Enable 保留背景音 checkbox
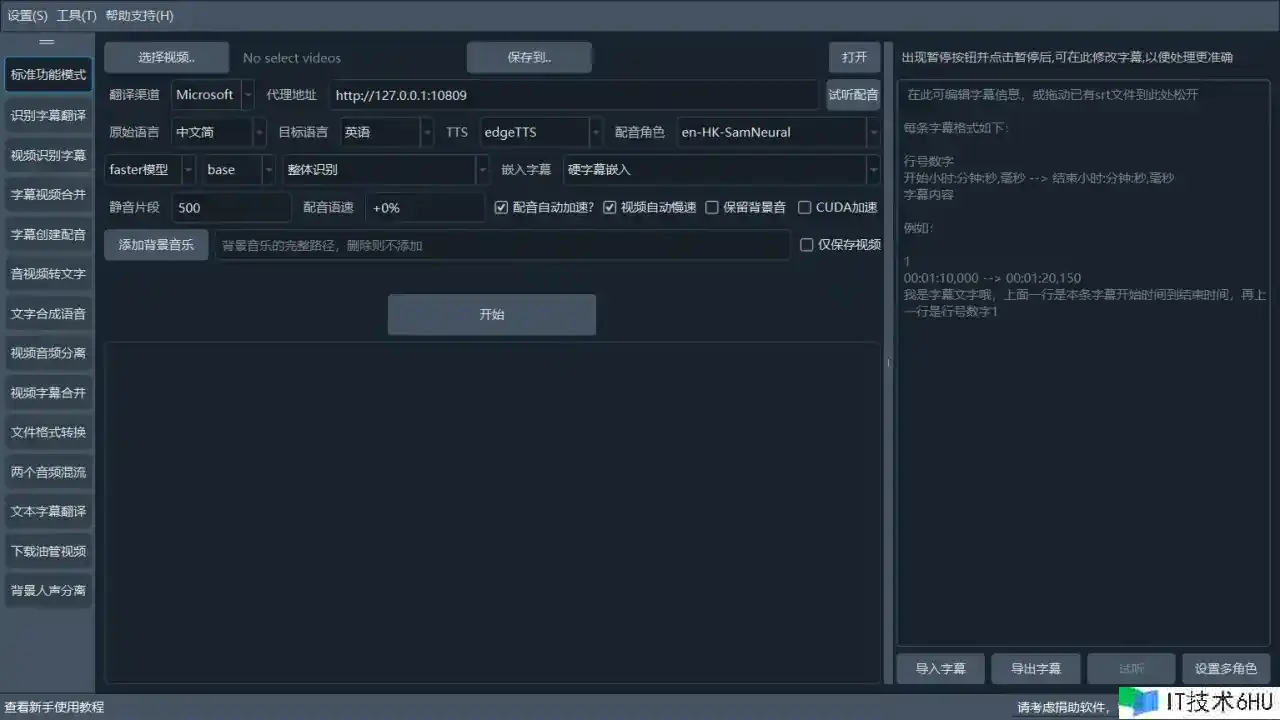The image size is (1280, 720). (712, 208)
